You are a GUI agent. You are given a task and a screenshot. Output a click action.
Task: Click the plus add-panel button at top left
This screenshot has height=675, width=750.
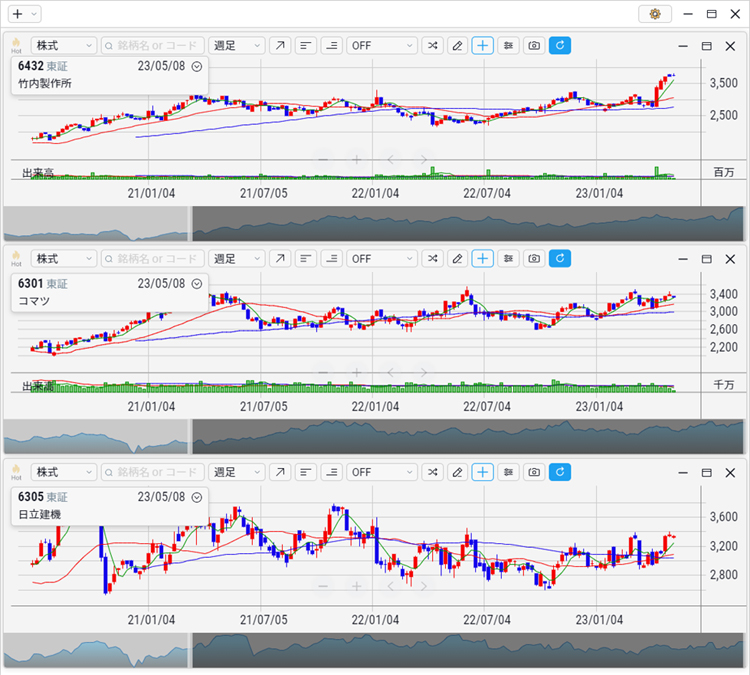coord(17,14)
